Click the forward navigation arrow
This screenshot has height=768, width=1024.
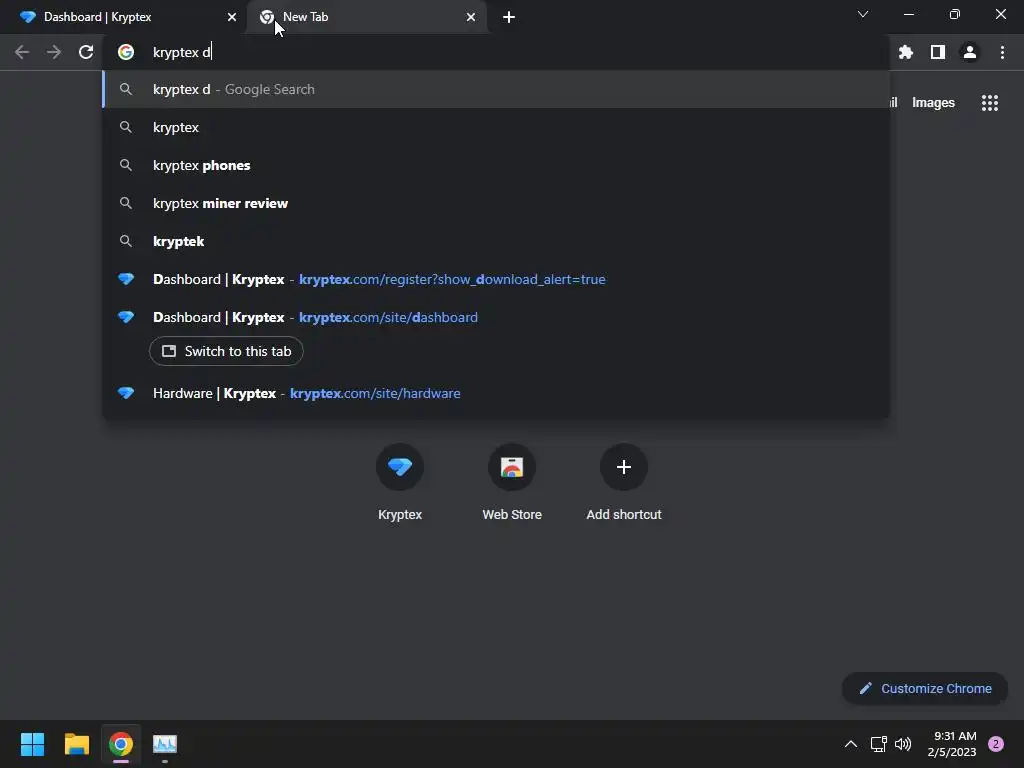point(54,52)
